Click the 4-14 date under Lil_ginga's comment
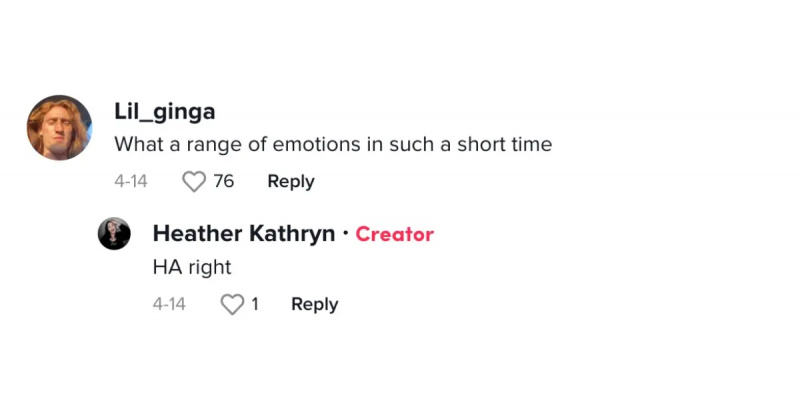 tap(131, 181)
